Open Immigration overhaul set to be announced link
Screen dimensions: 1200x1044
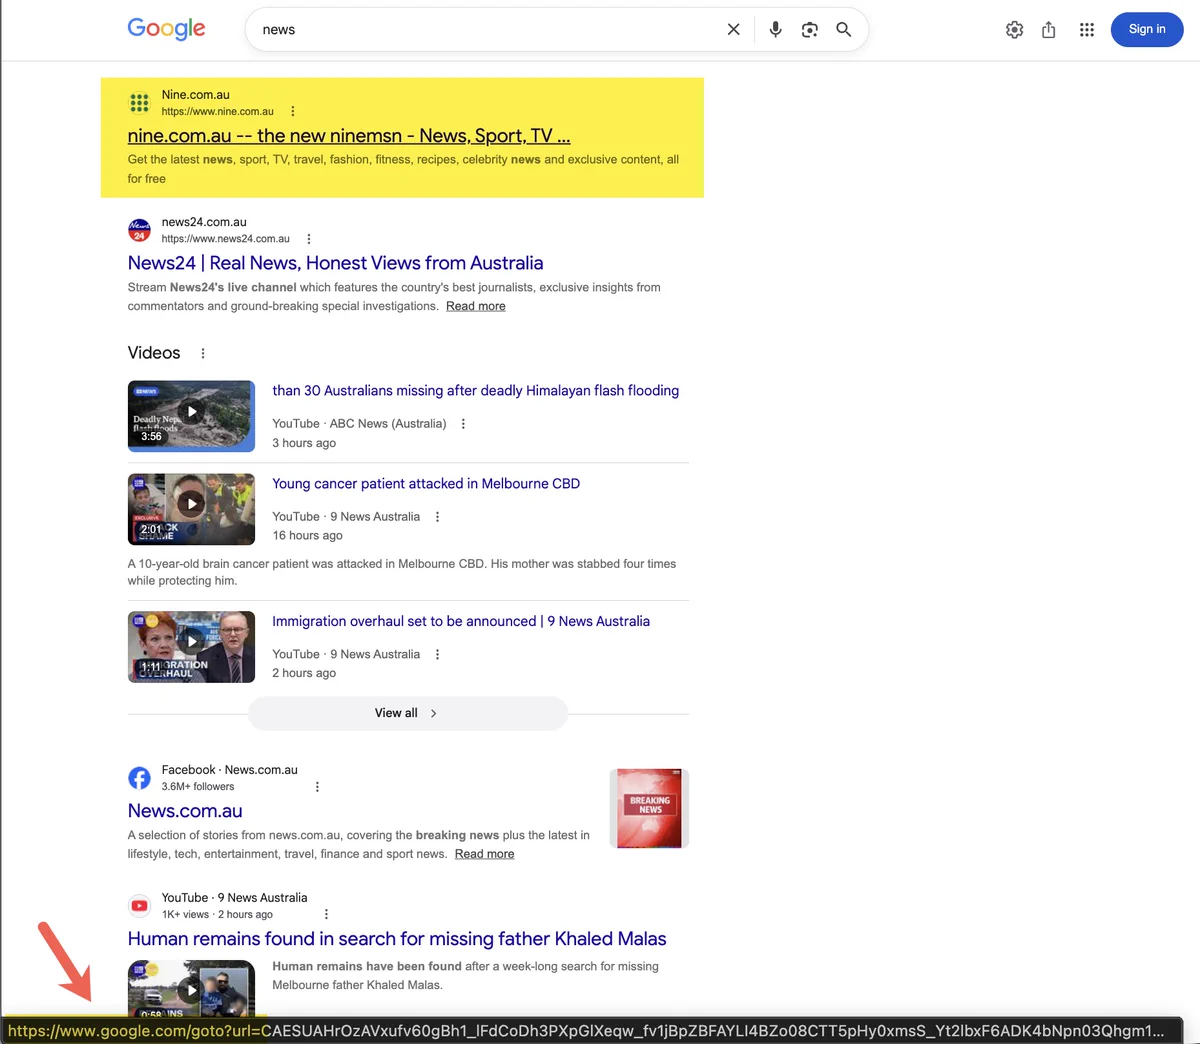[461, 622]
